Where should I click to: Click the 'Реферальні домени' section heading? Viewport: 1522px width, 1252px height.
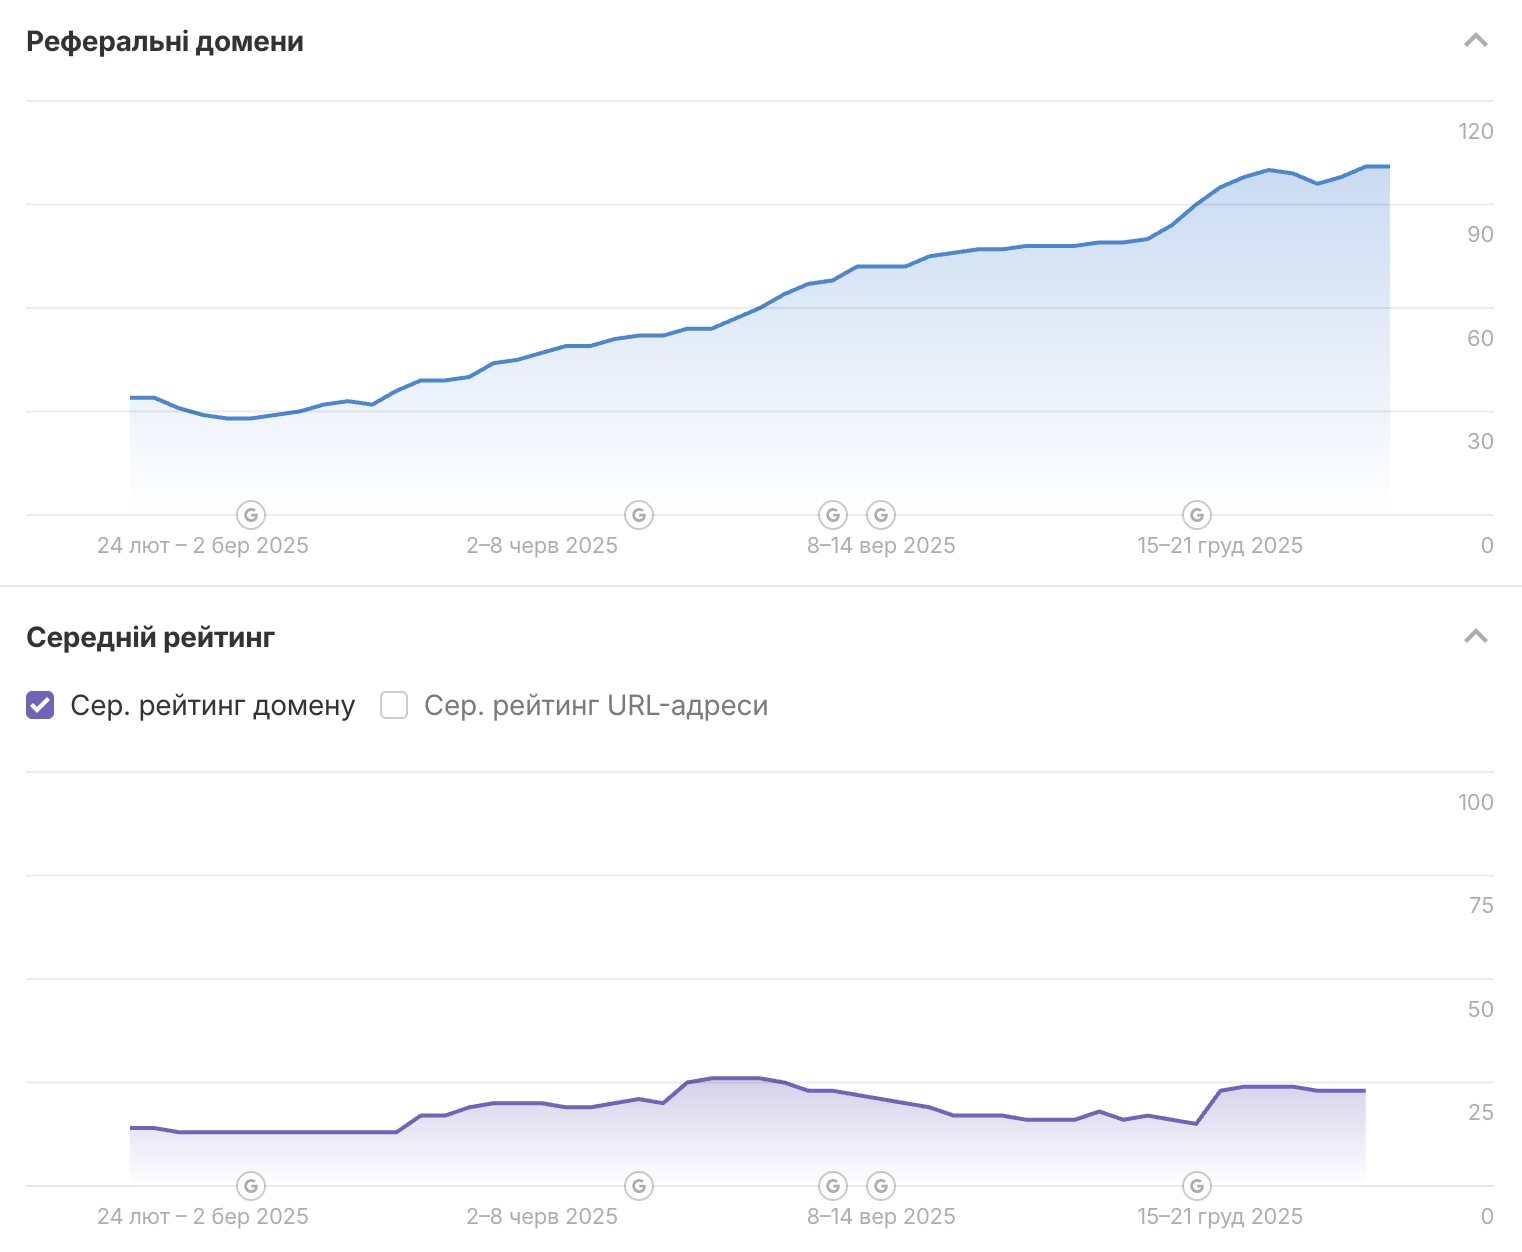pos(165,42)
